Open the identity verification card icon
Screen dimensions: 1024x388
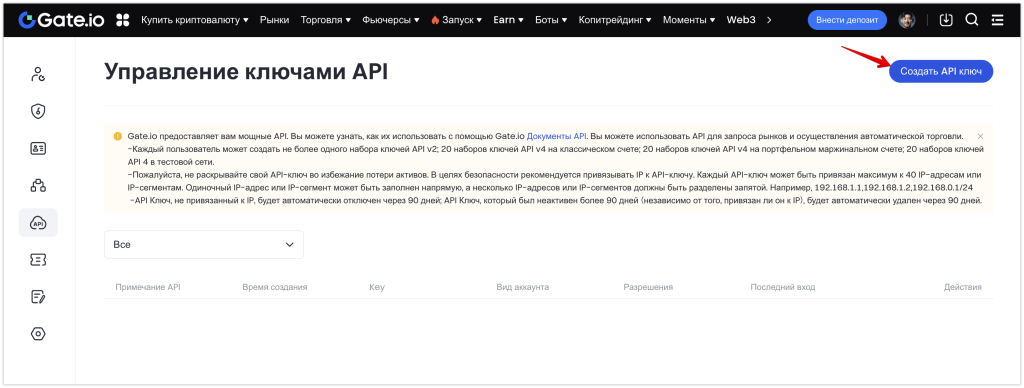point(38,148)
